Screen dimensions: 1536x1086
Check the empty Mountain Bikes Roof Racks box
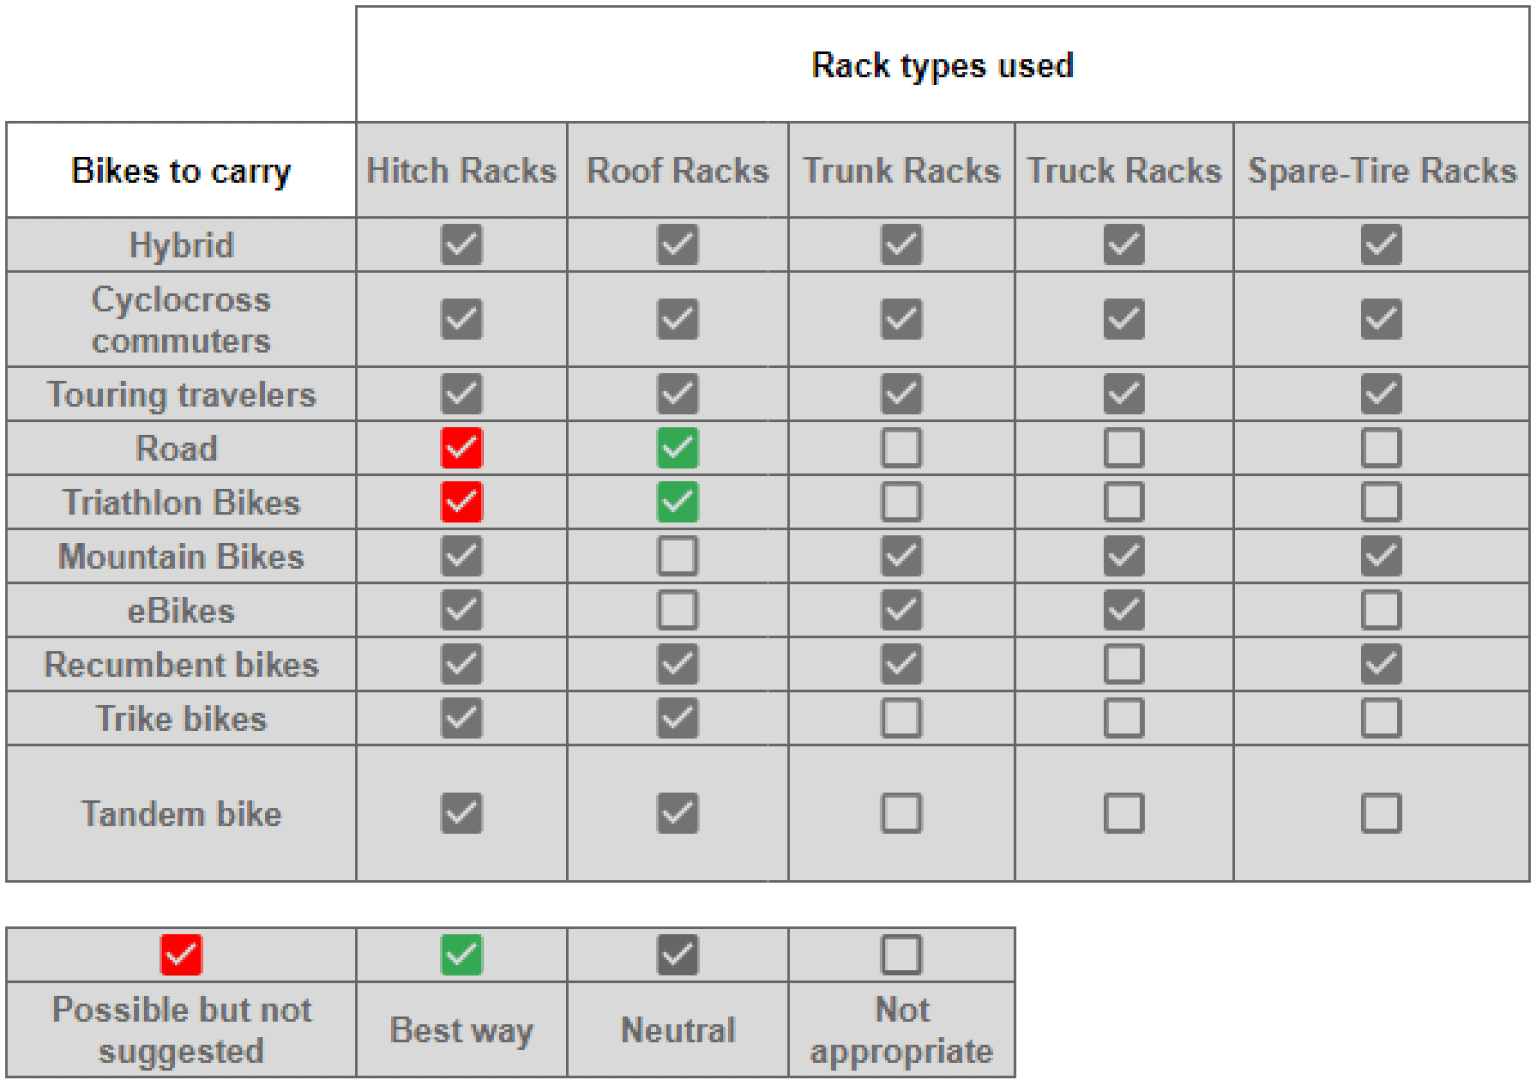click(677, 556)
